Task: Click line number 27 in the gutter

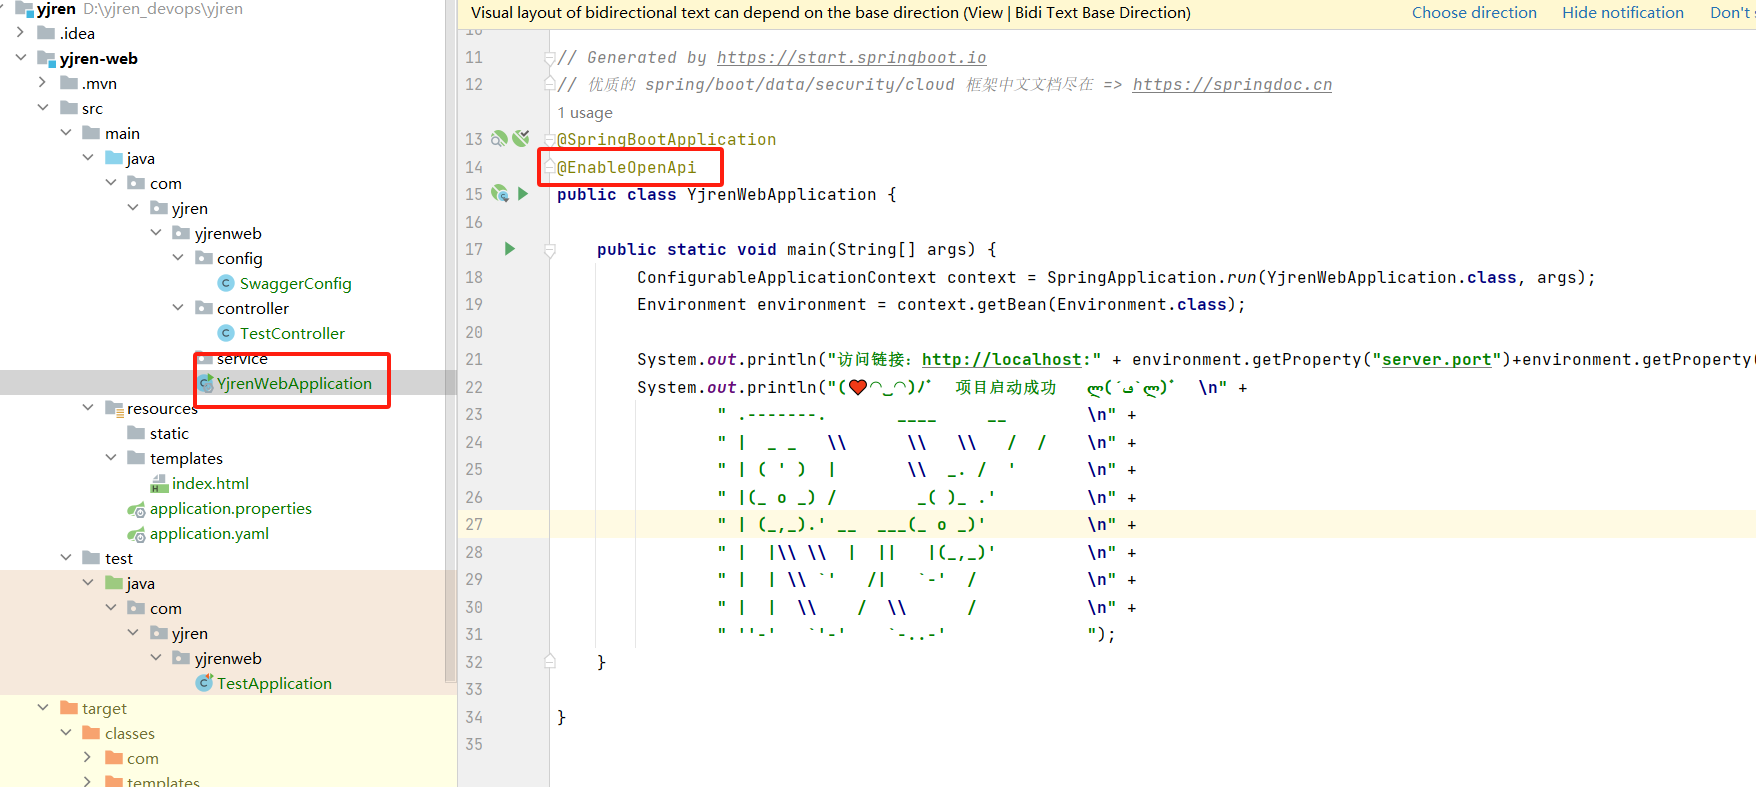Action: click(x=474, y=525)
